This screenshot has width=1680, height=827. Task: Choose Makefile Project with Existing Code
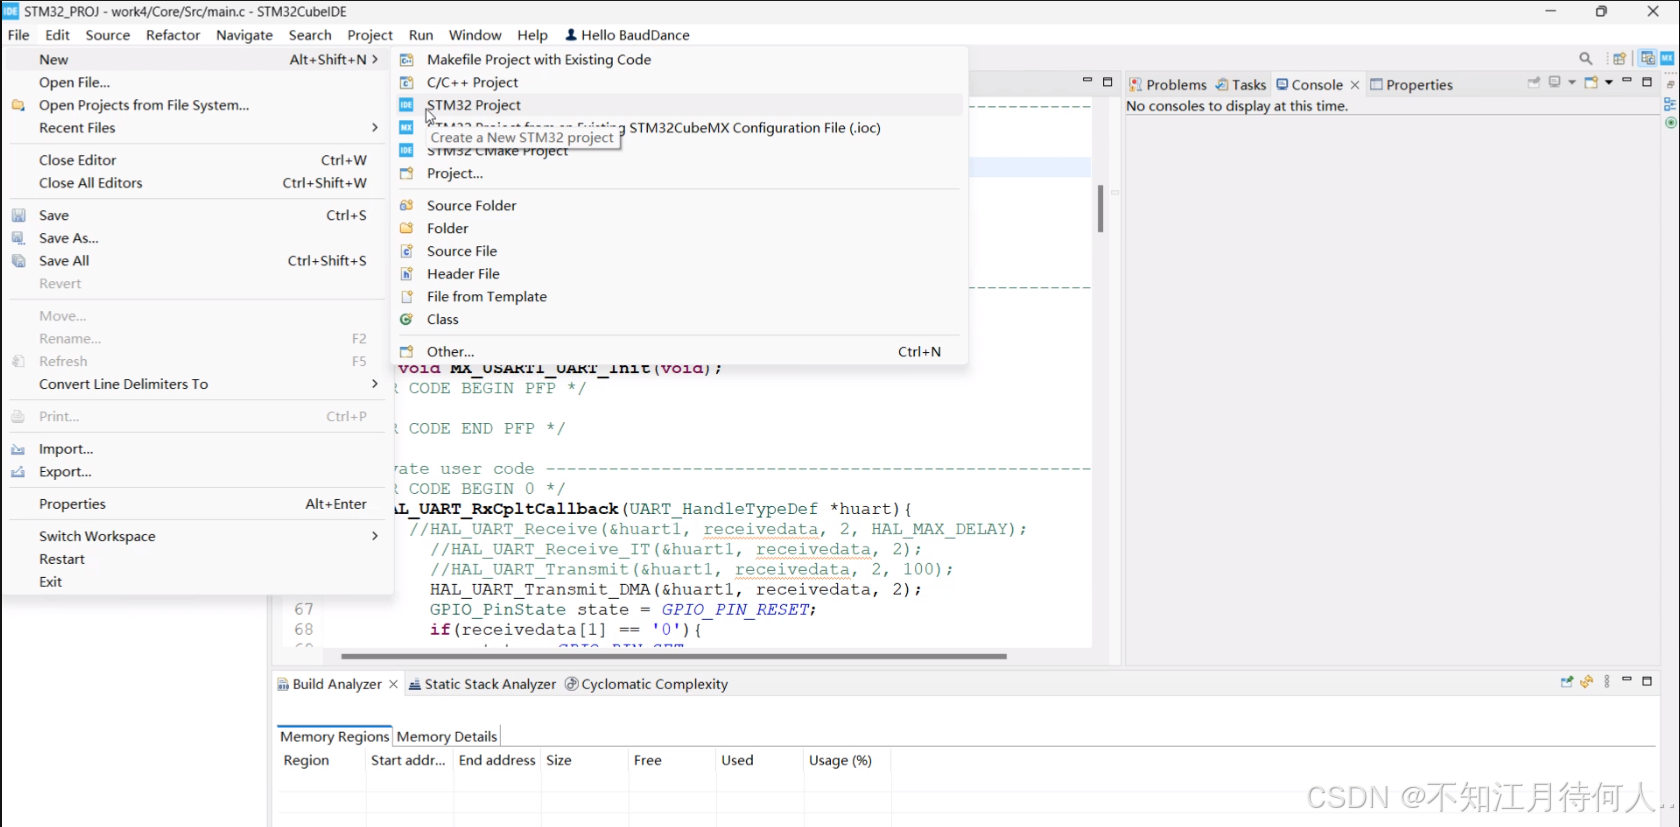[678, 60]
